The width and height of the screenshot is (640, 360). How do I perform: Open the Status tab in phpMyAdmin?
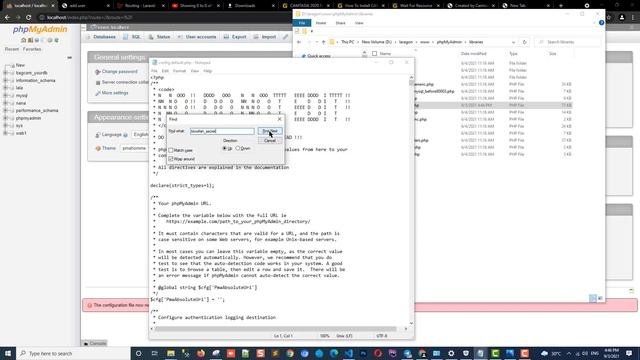coord(159,37)
